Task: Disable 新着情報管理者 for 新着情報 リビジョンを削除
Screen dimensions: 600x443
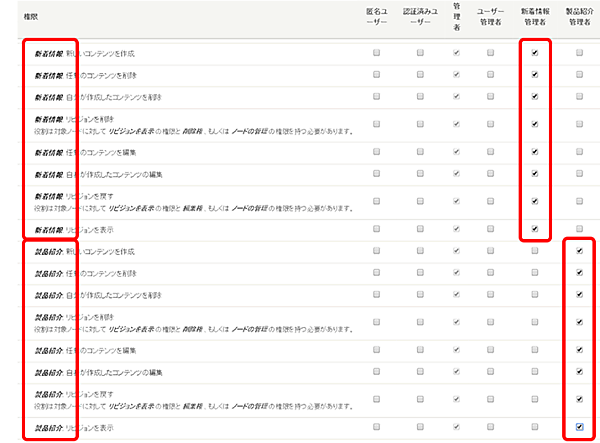Action: pyautogui.click(x=536, y=124)
